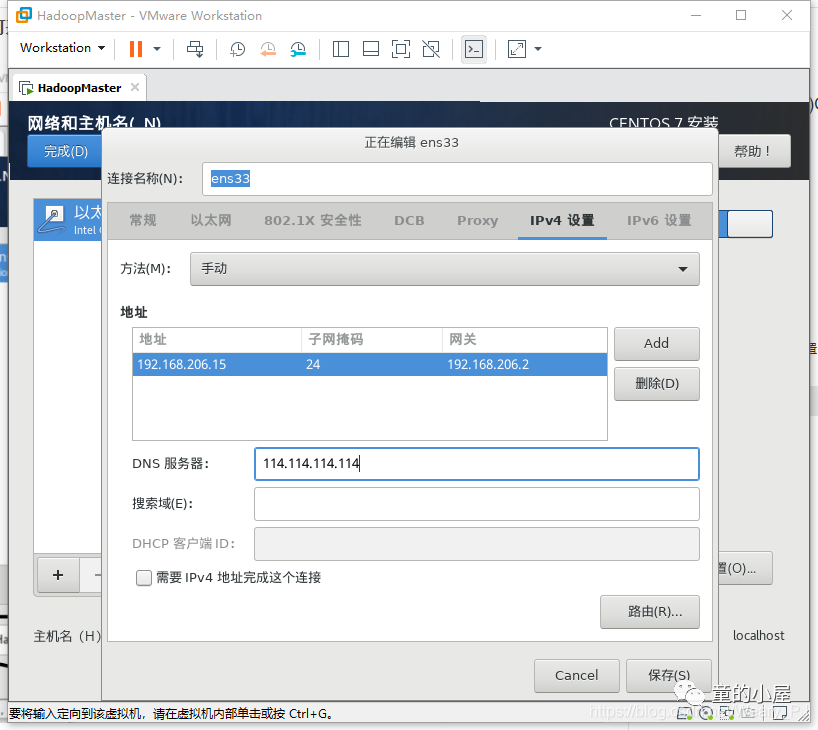The height and width of the screenshot is (730, 818).
Task: Click the 帮助! help button
Action: point(754,151)
